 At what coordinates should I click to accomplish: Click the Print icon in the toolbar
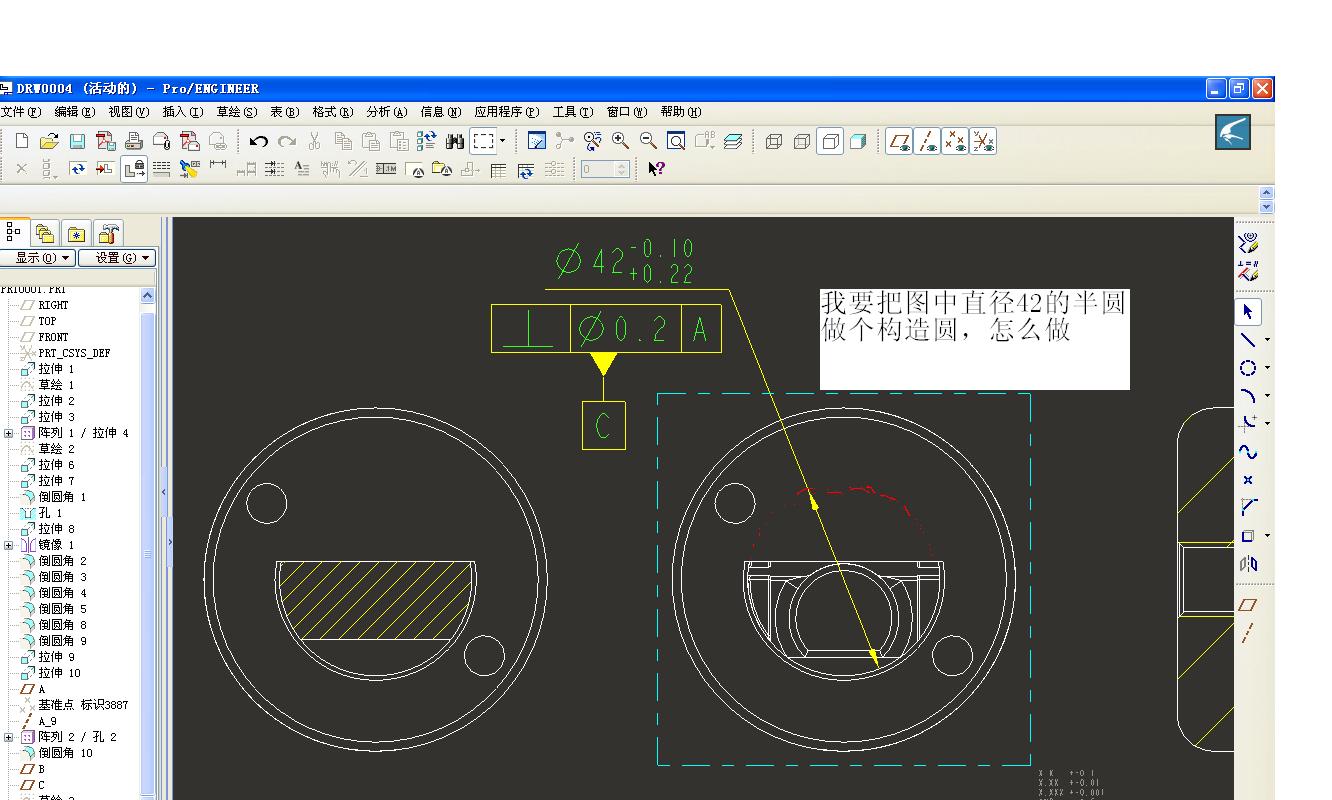click(x=133, y=141)
